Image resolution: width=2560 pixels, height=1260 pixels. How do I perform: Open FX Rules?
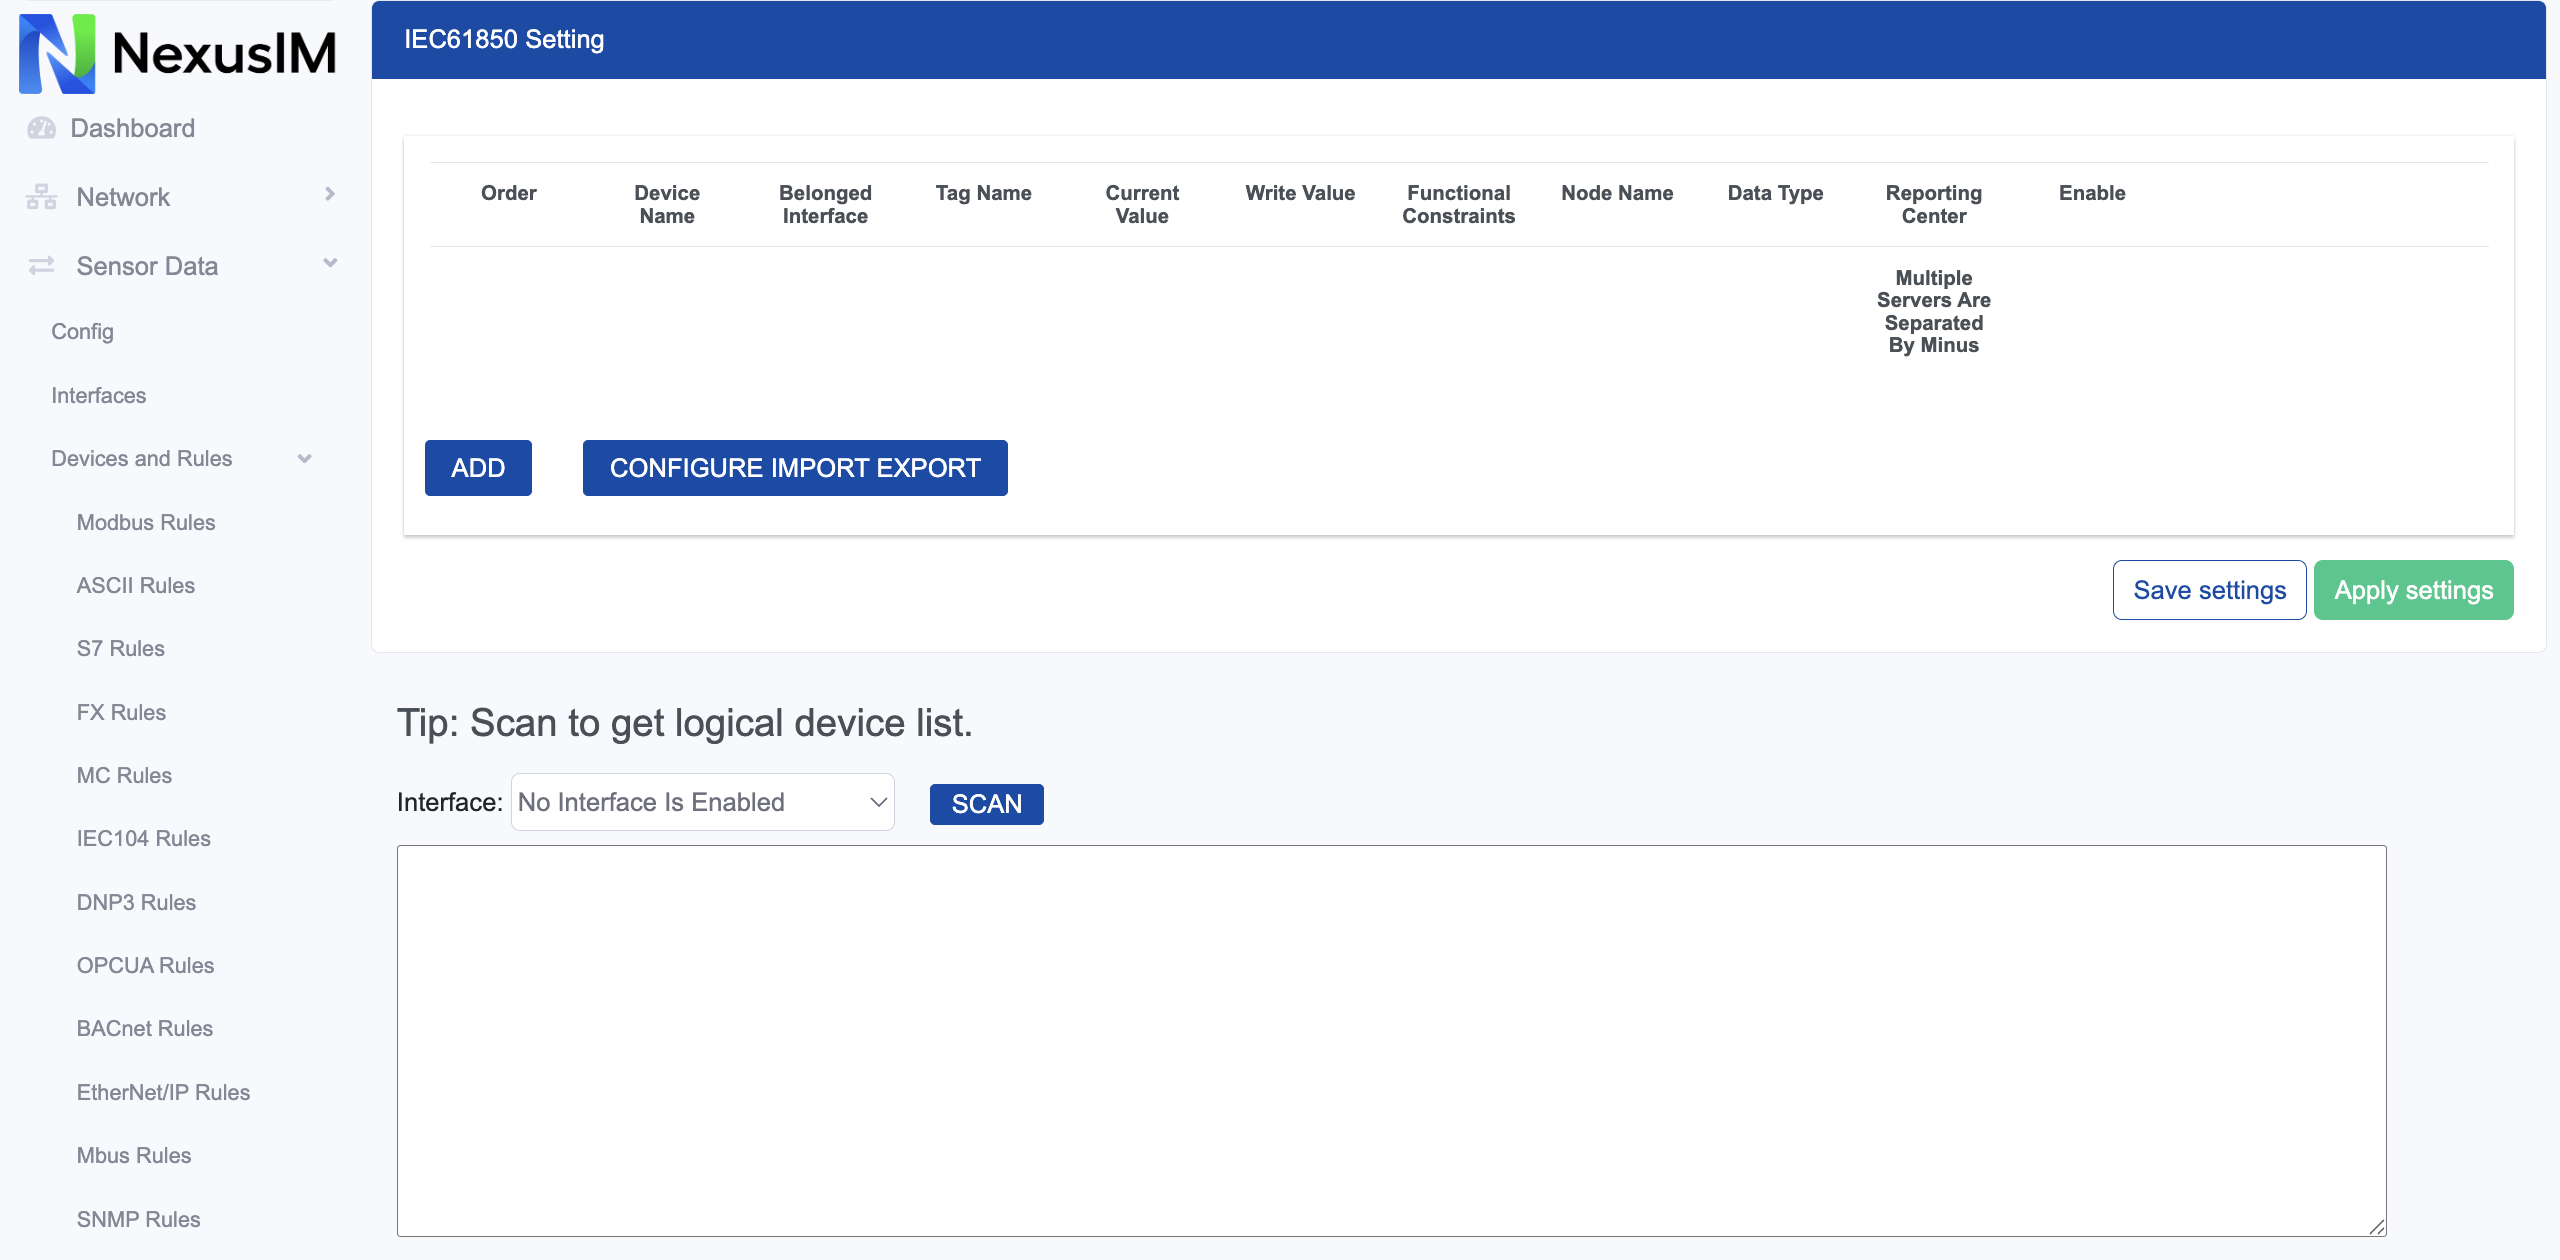pyautogui.click(x=121, y=712)
